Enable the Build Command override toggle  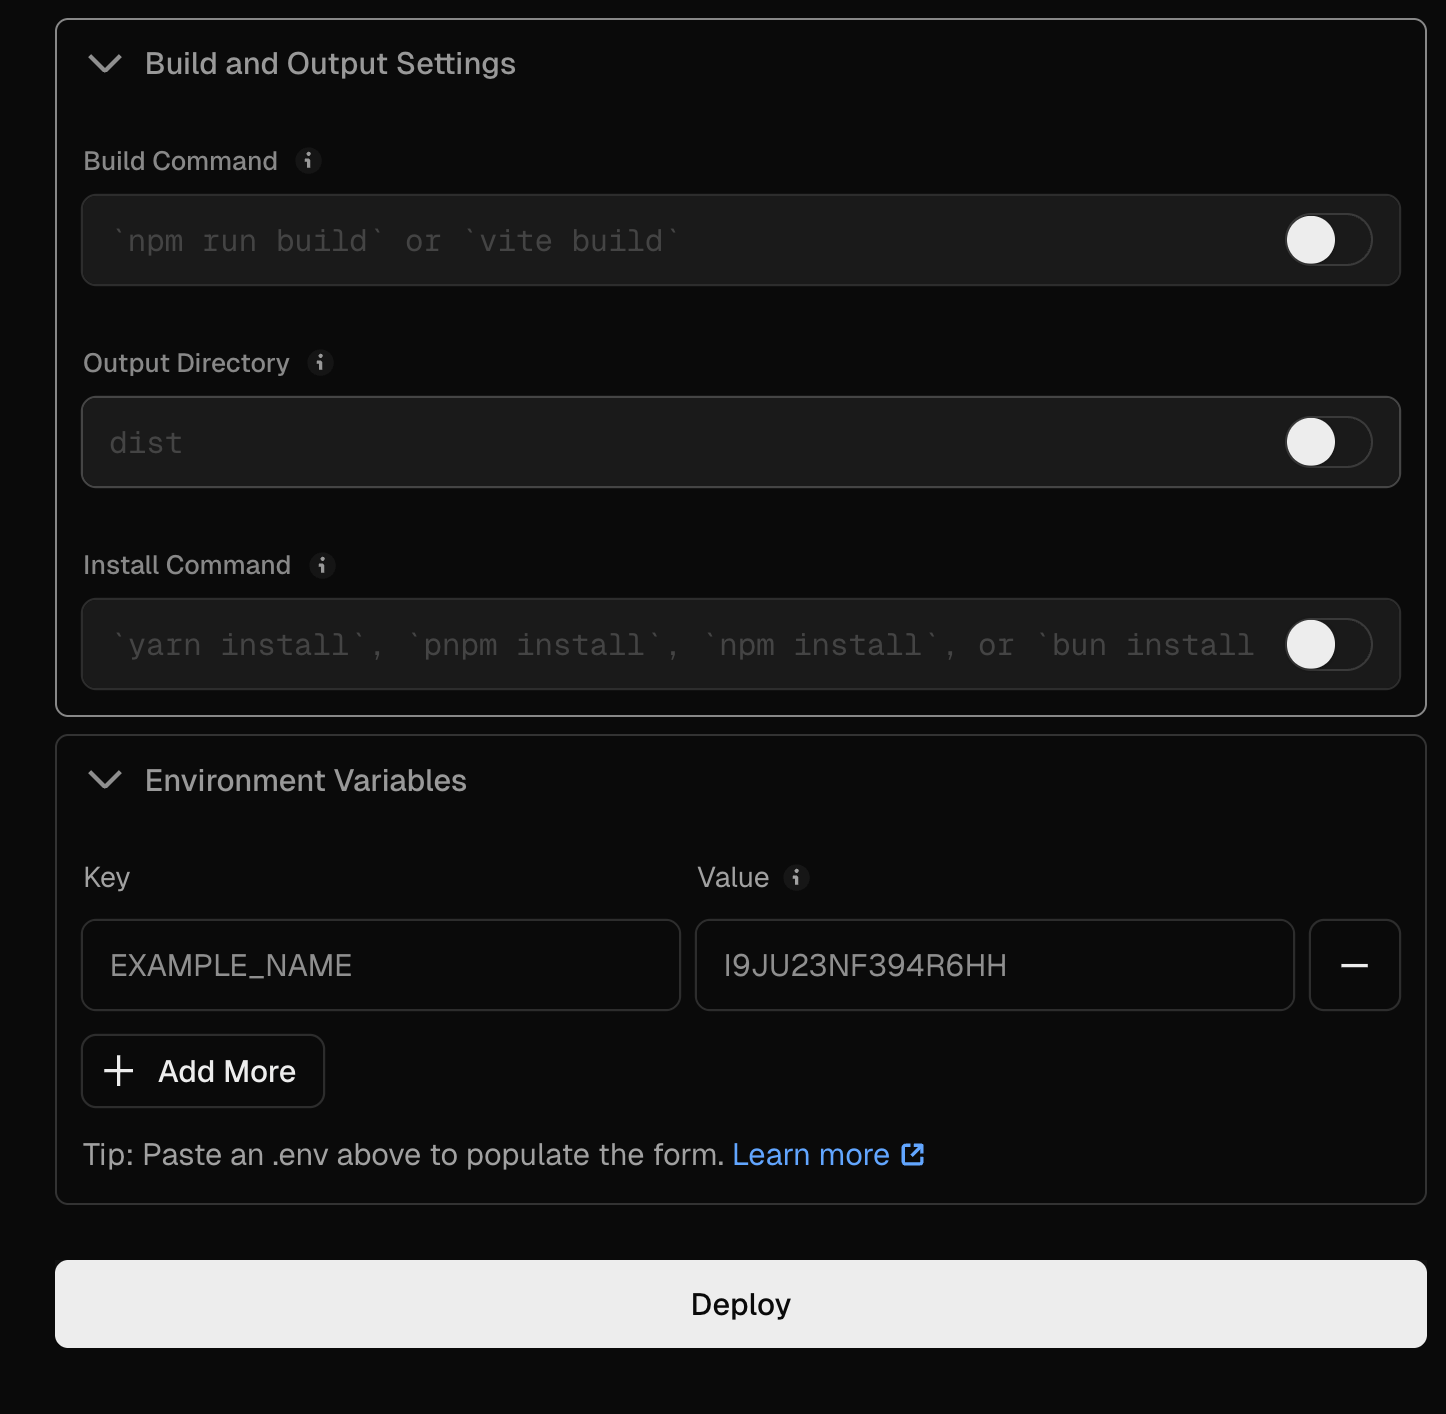(1328, 240)
